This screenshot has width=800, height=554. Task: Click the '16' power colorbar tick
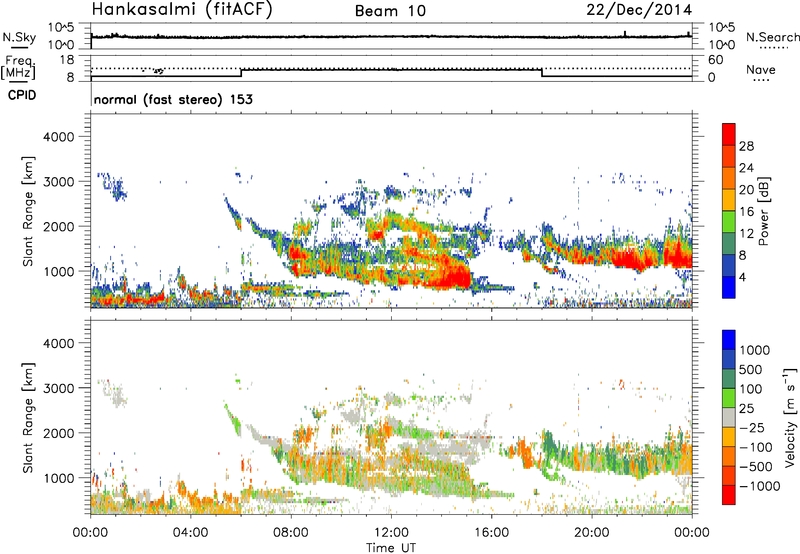click(x=746, y=211)
